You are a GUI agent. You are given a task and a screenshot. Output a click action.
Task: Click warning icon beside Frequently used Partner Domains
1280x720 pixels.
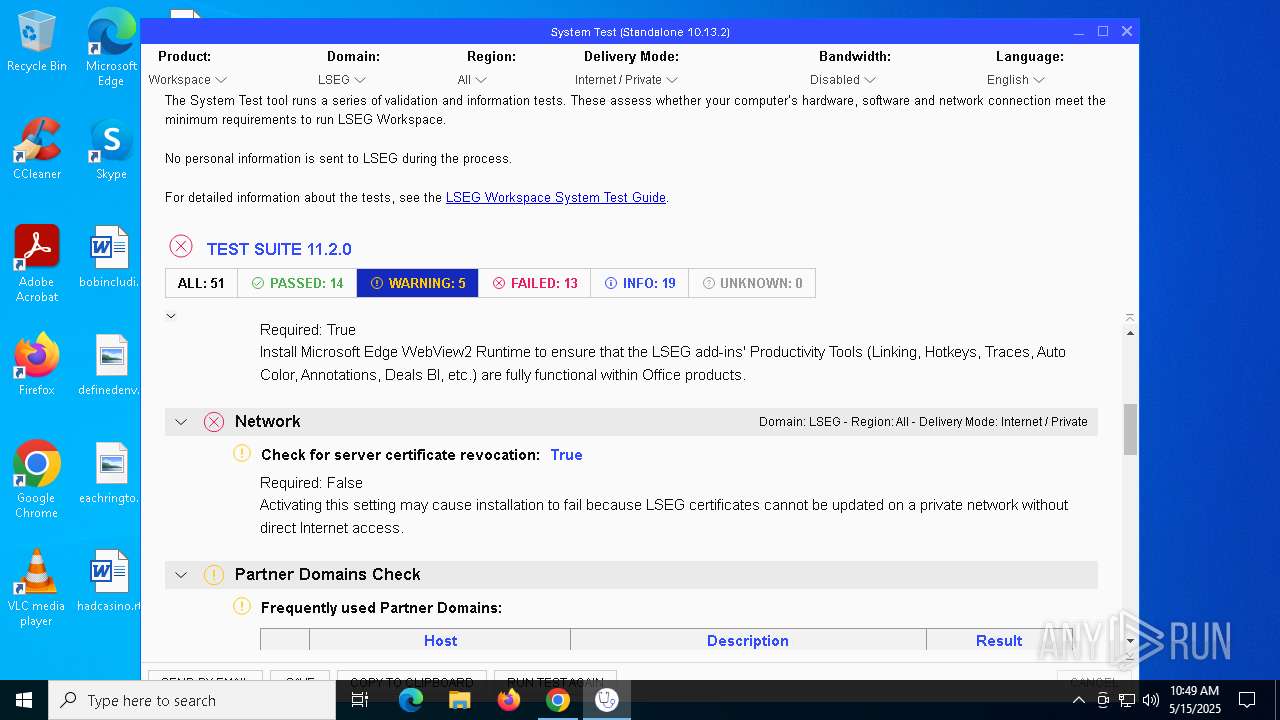coord(242,607)
